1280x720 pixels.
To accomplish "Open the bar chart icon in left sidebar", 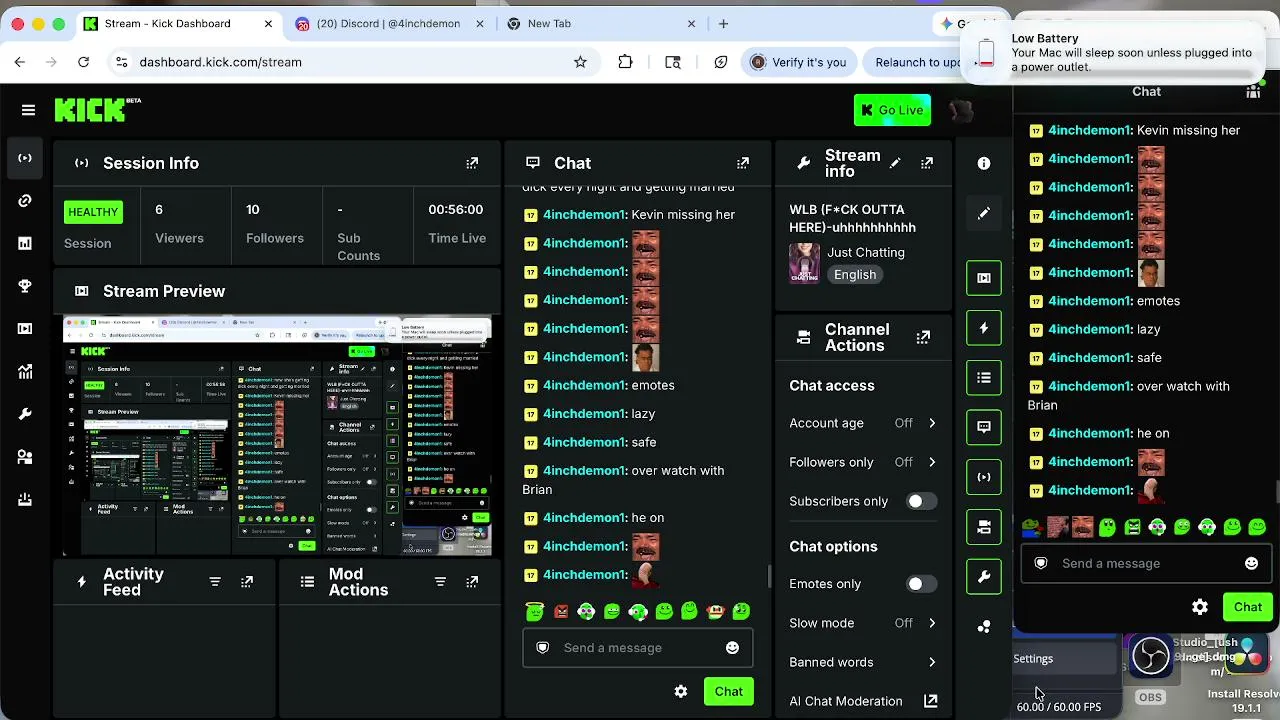I will pyautogui.click(x=25, y=243).
